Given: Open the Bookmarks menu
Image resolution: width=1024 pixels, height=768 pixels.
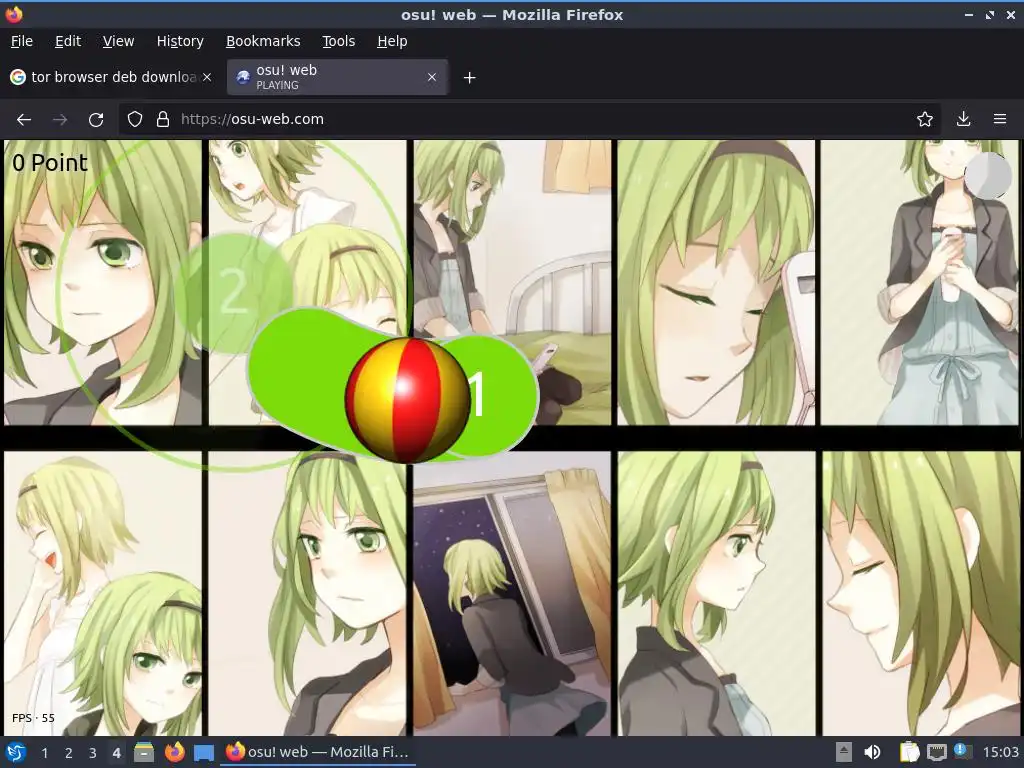Looking at the screenshot, I should 263,41.
